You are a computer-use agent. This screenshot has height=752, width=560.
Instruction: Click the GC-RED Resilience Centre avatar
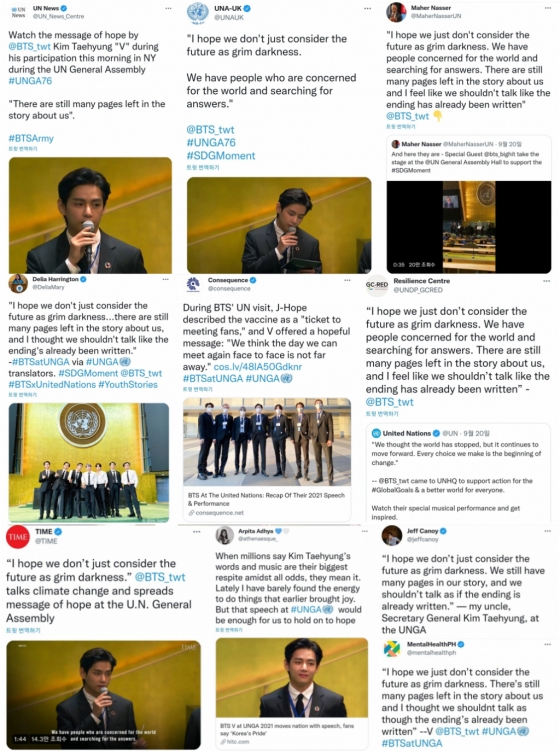pos(377,285)
